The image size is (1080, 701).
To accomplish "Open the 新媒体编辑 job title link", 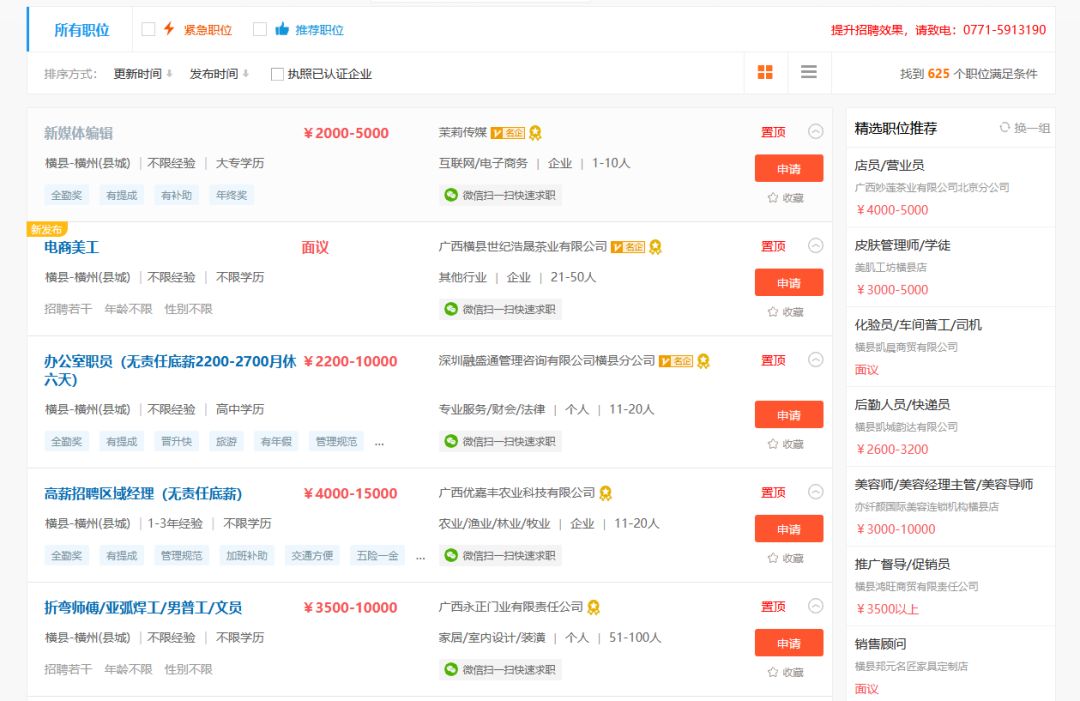I will click(x=79, y=133).
